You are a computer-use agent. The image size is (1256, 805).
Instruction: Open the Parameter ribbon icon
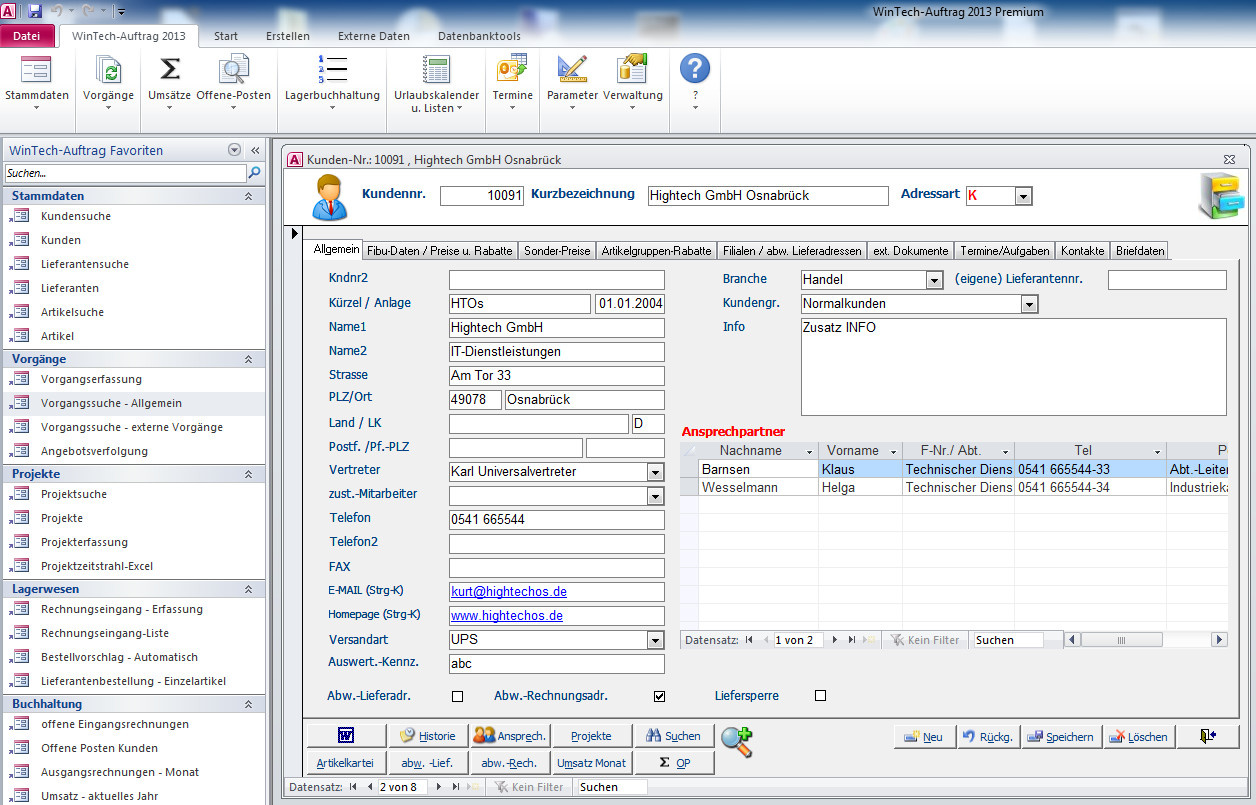[572, 70]
